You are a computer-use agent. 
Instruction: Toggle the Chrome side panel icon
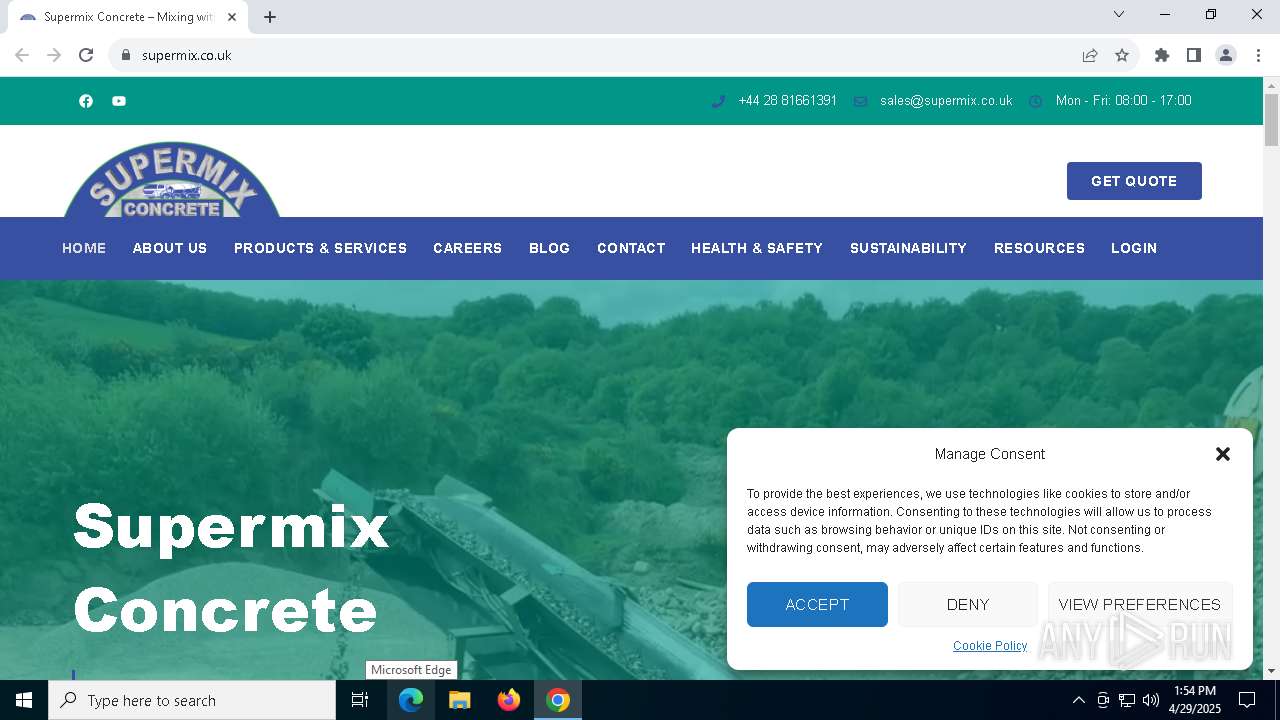click(x=1194, y=55)
